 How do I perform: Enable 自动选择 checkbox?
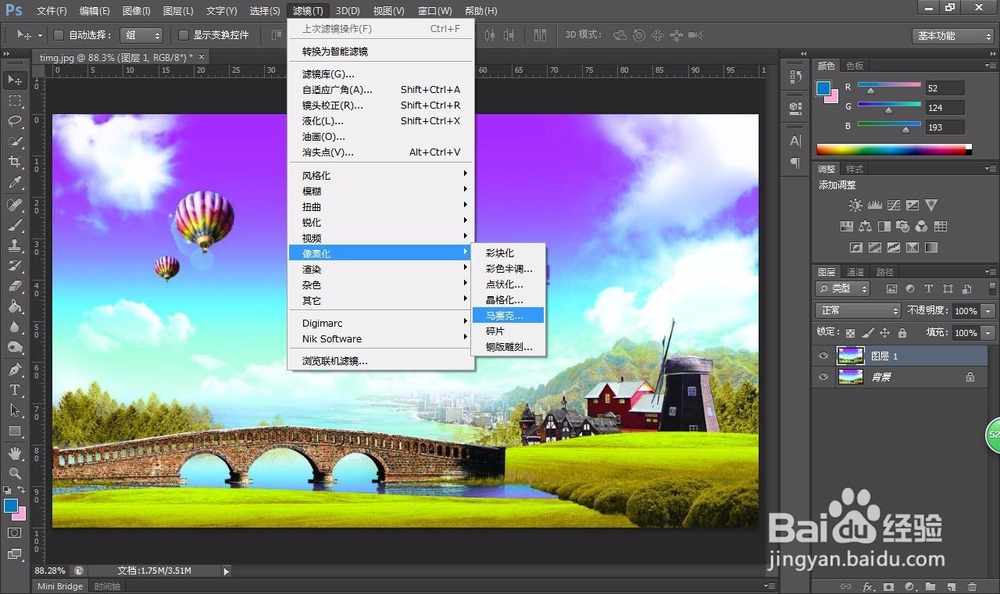tap(58, 35)
